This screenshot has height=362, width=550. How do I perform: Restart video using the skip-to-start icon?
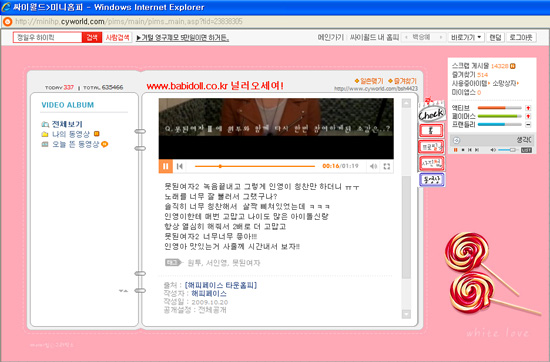click(x=180, y=166)
